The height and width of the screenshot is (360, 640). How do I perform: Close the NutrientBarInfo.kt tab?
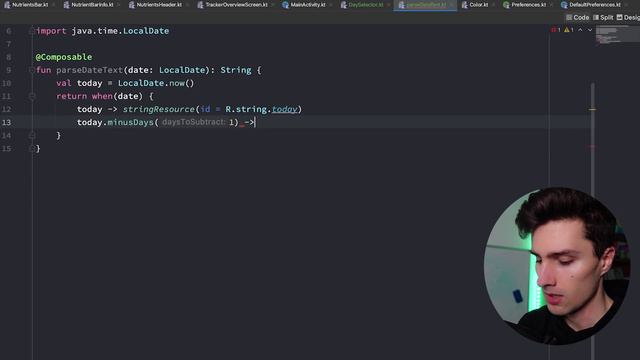click(x=119, y=5)
